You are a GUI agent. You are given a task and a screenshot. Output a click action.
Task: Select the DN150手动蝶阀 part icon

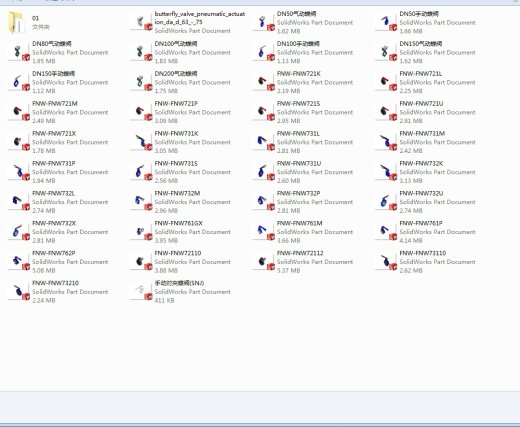(x=19, y=82)
